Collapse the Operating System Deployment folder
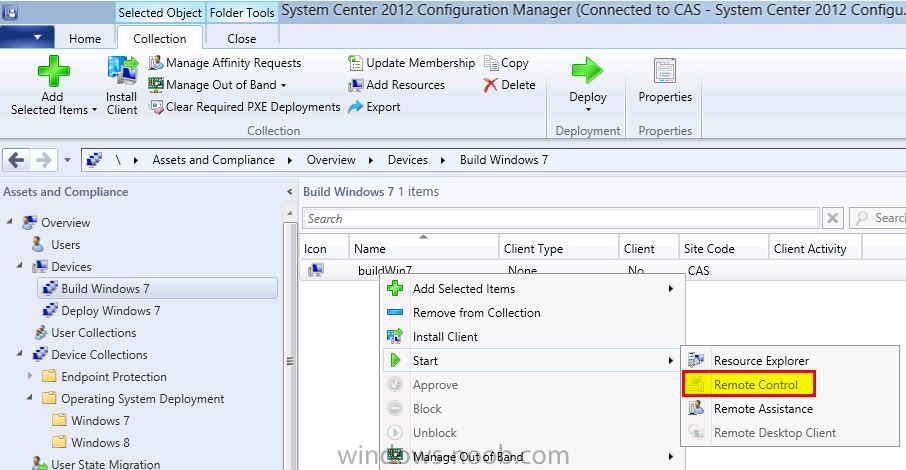 pyautogui.click(x=30, y=397)
